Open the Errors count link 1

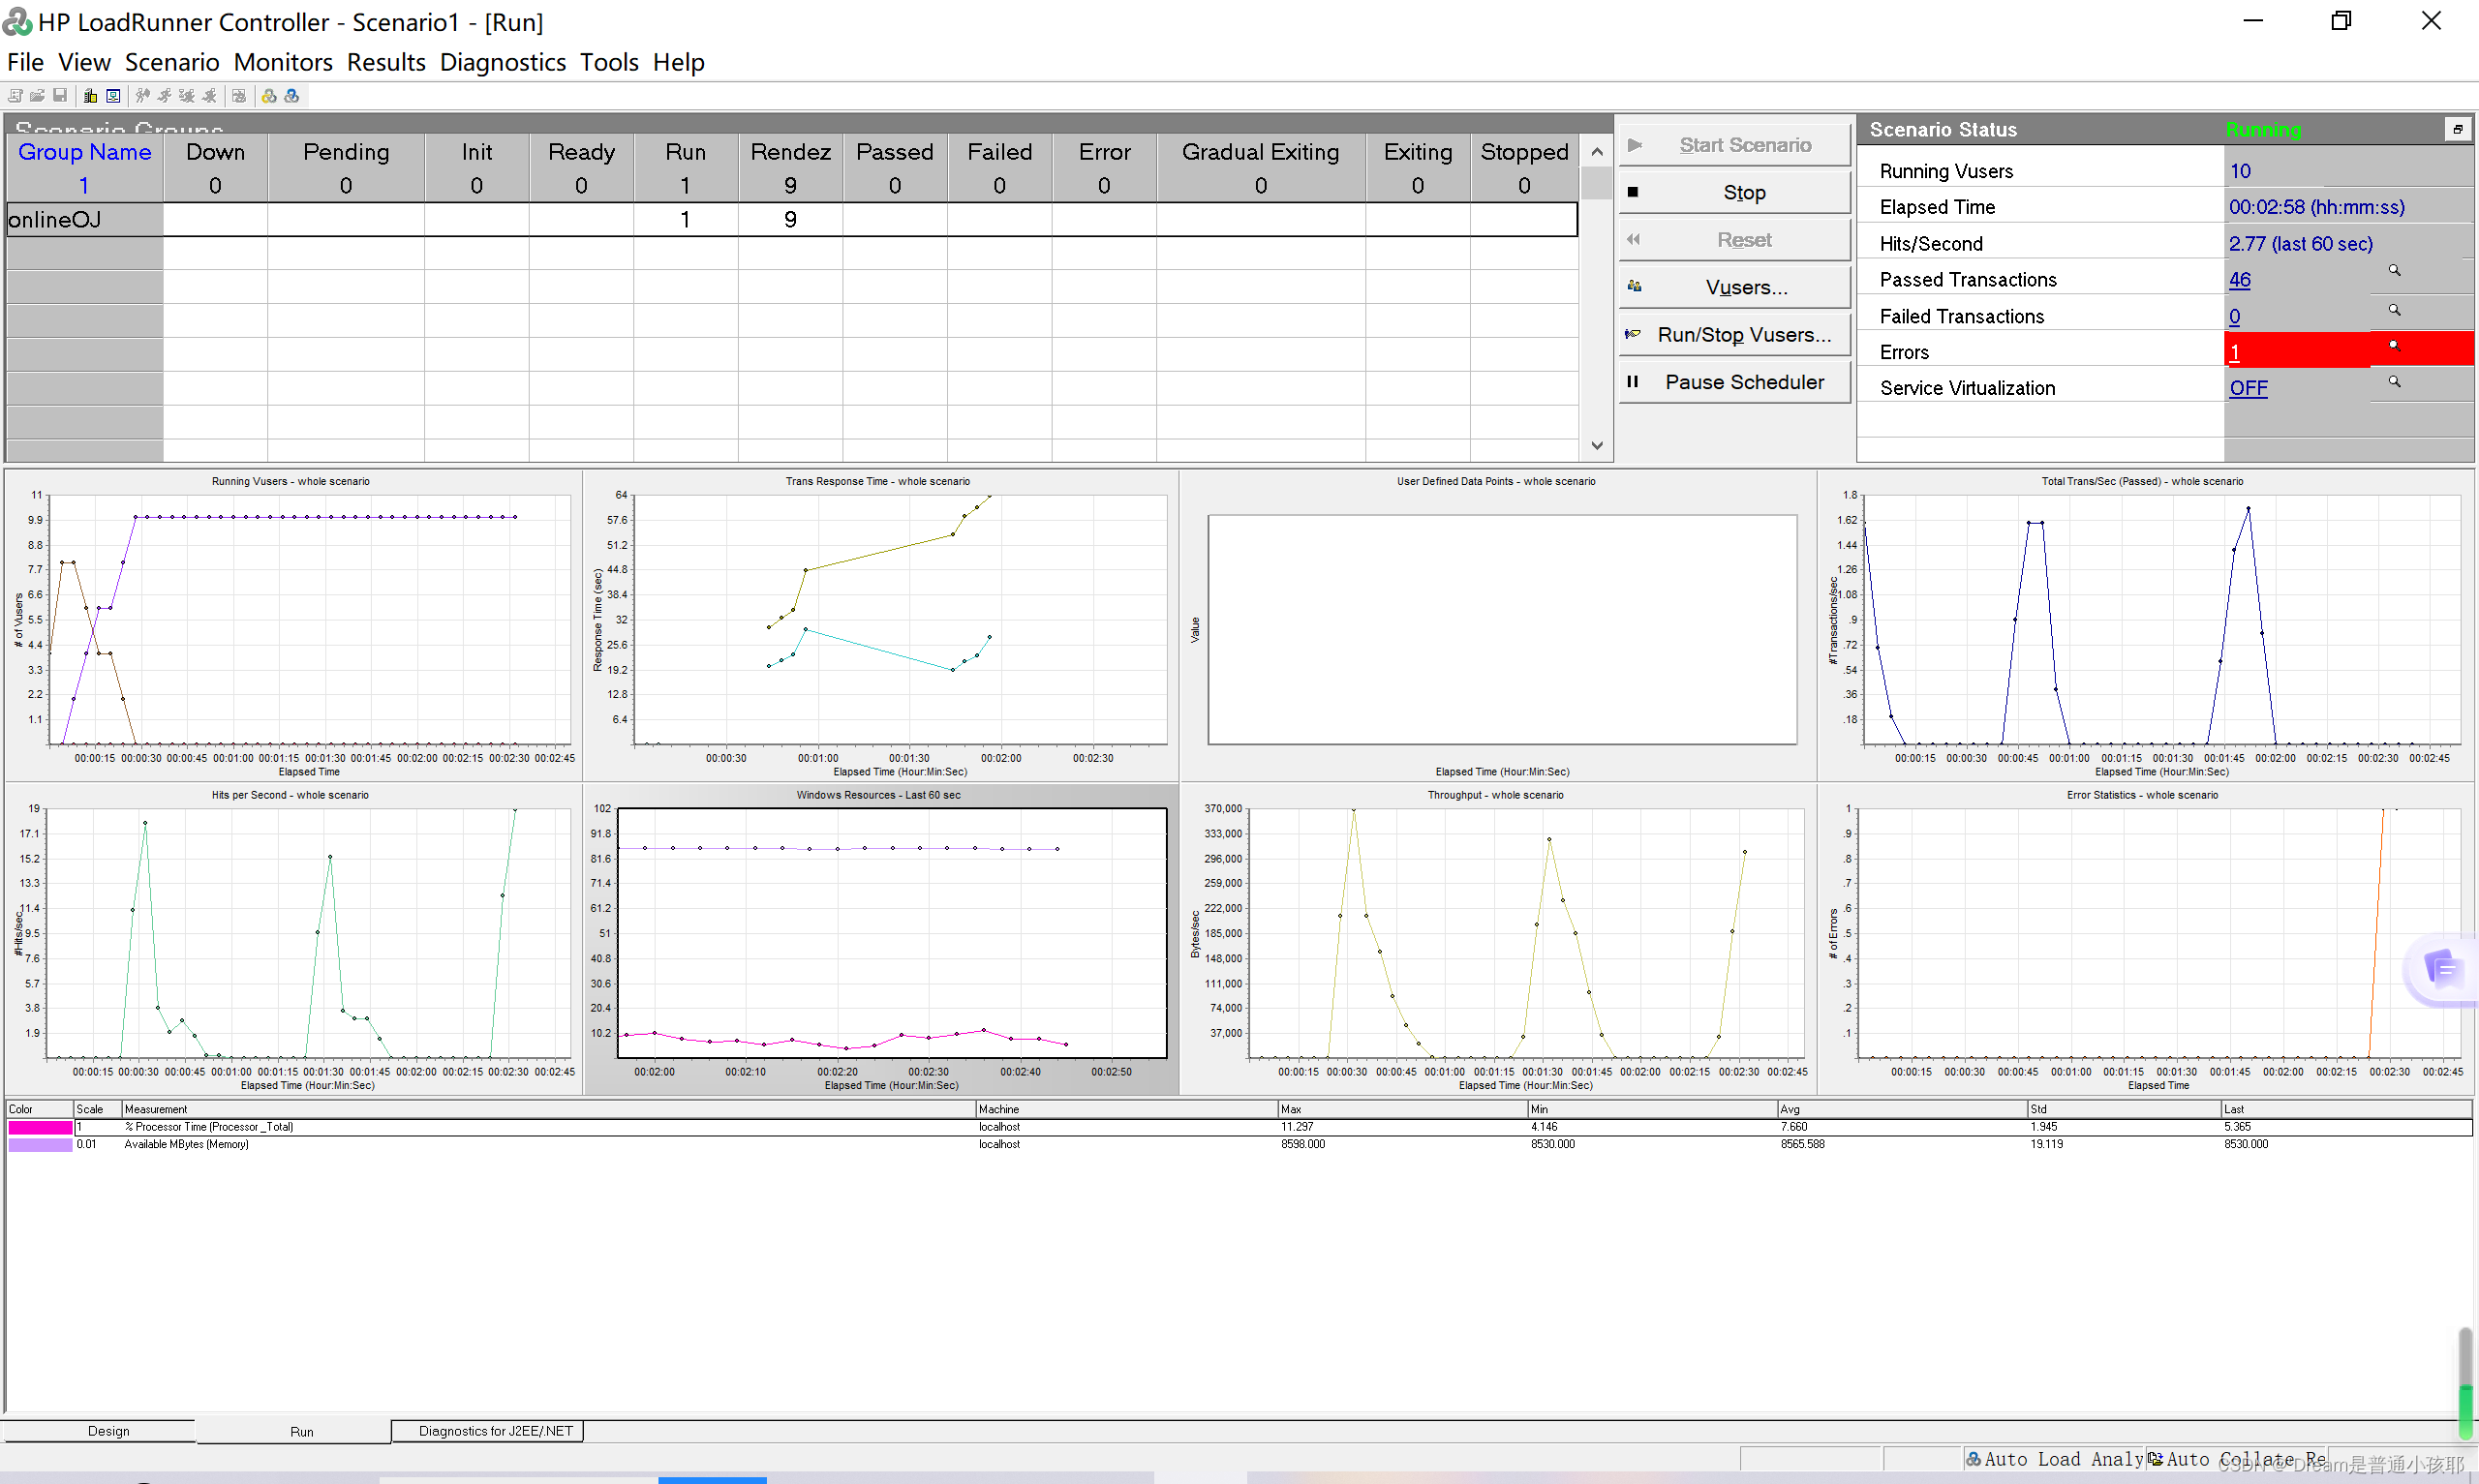point(2234,352)
